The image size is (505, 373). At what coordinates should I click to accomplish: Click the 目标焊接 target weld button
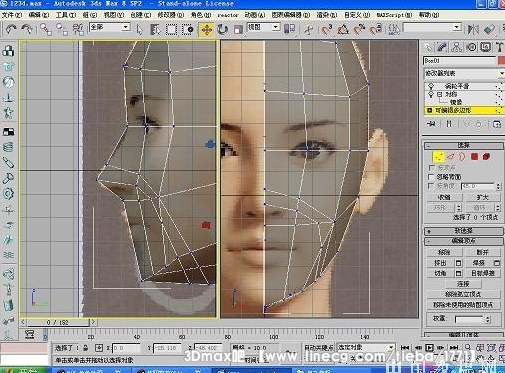pos(483,273)
